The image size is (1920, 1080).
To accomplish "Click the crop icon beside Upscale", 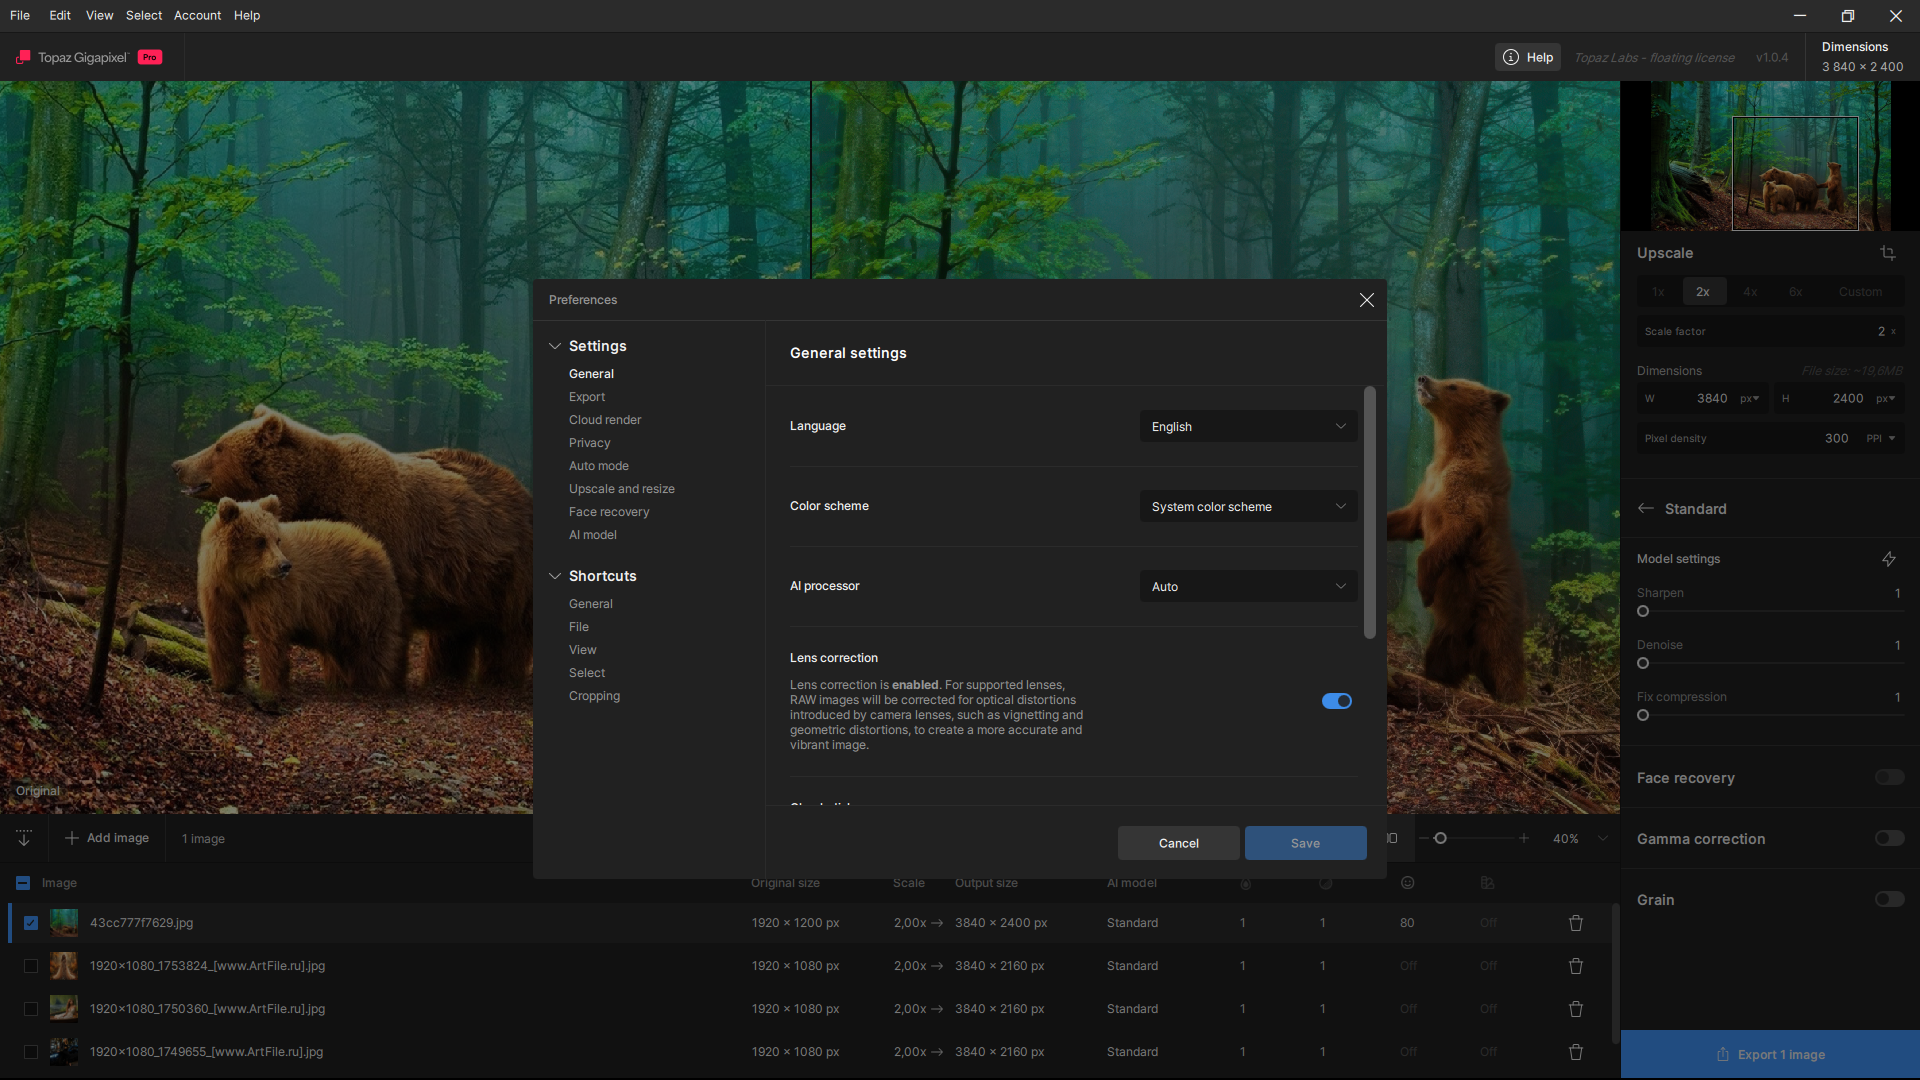I will click(x=1887, y=253).
